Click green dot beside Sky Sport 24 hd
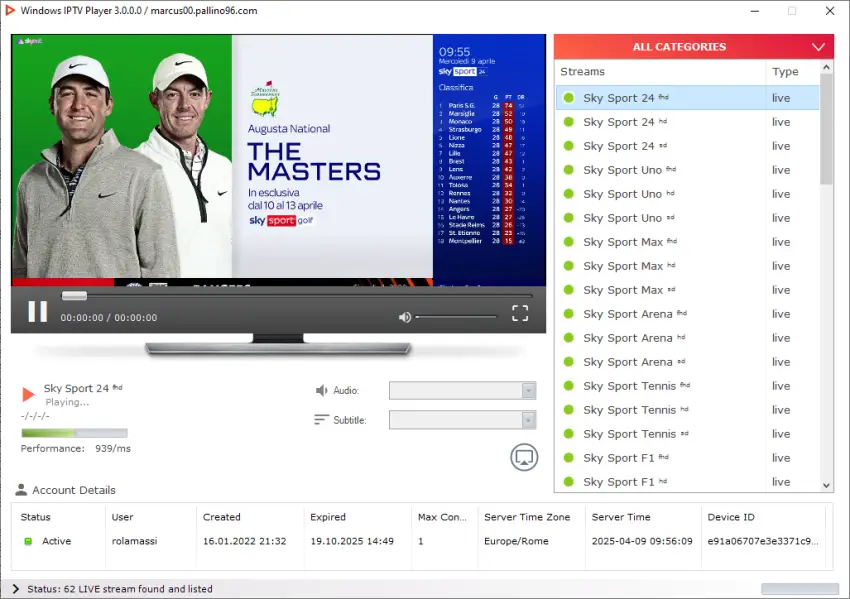 569,122
